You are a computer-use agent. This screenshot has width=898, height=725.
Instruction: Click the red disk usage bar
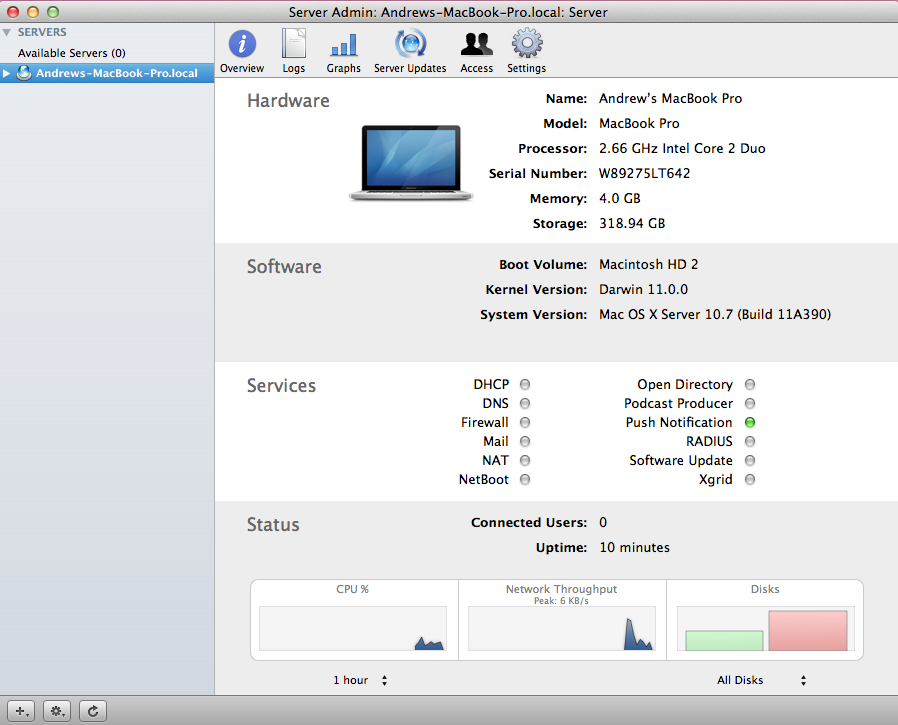coord(808,631)
